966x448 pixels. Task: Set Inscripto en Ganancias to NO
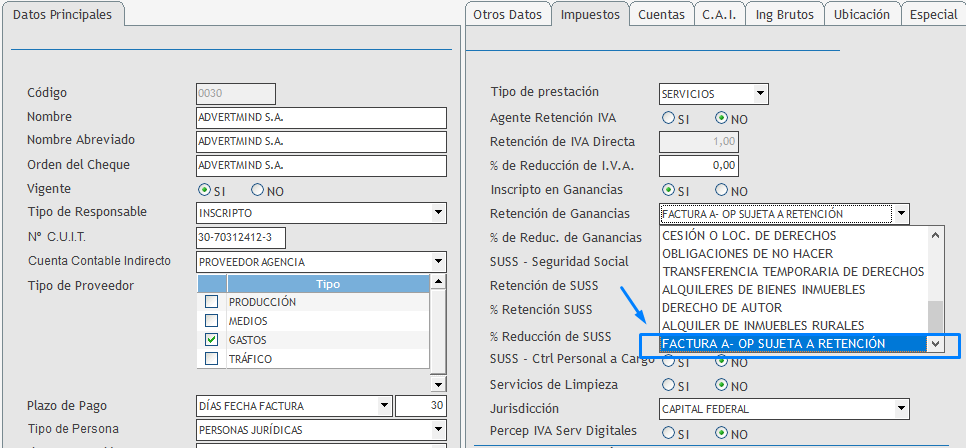point(721,190)
